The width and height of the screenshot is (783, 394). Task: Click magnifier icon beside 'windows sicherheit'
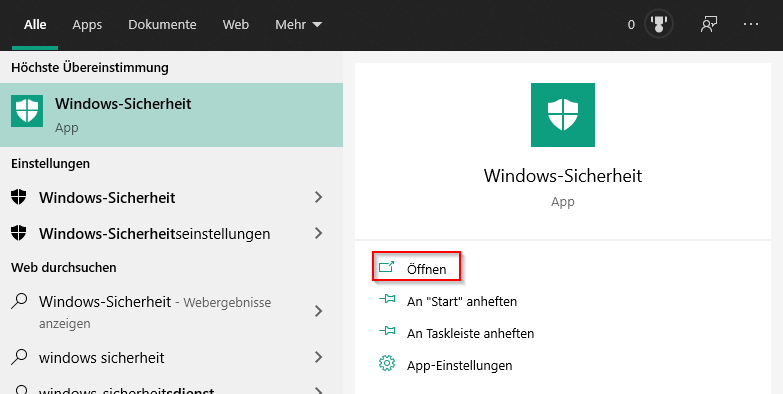click(18, 357)
